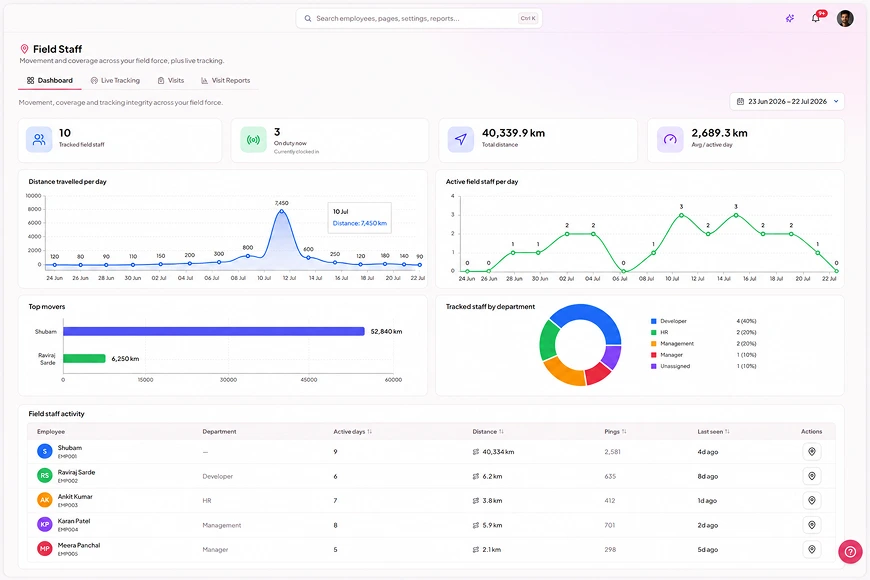
Task: Click the Total distance arrow icon
Action: [461, 139]
